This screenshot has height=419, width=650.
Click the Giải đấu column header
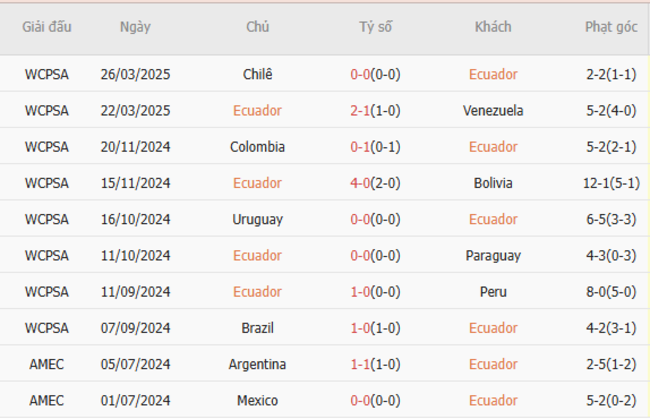(47, 27)
